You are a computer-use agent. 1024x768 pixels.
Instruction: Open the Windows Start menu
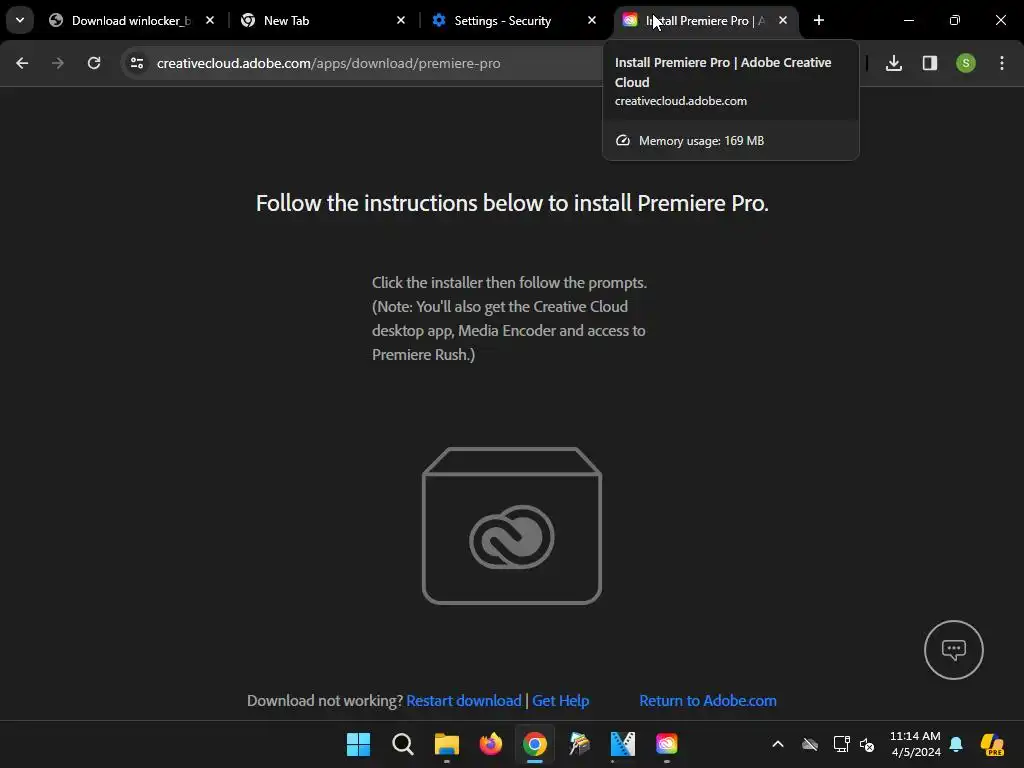(358, 744)
